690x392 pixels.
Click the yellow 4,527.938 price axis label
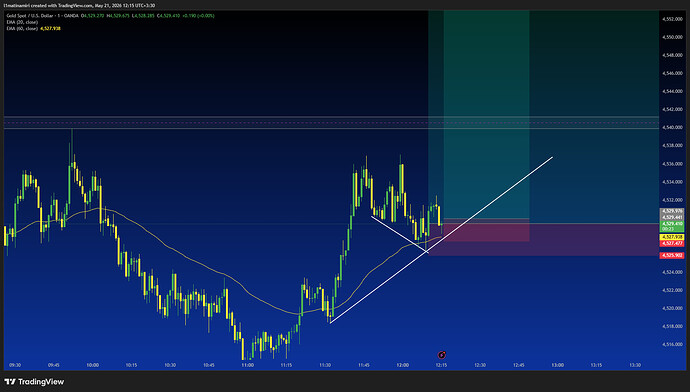pos(672,237)
